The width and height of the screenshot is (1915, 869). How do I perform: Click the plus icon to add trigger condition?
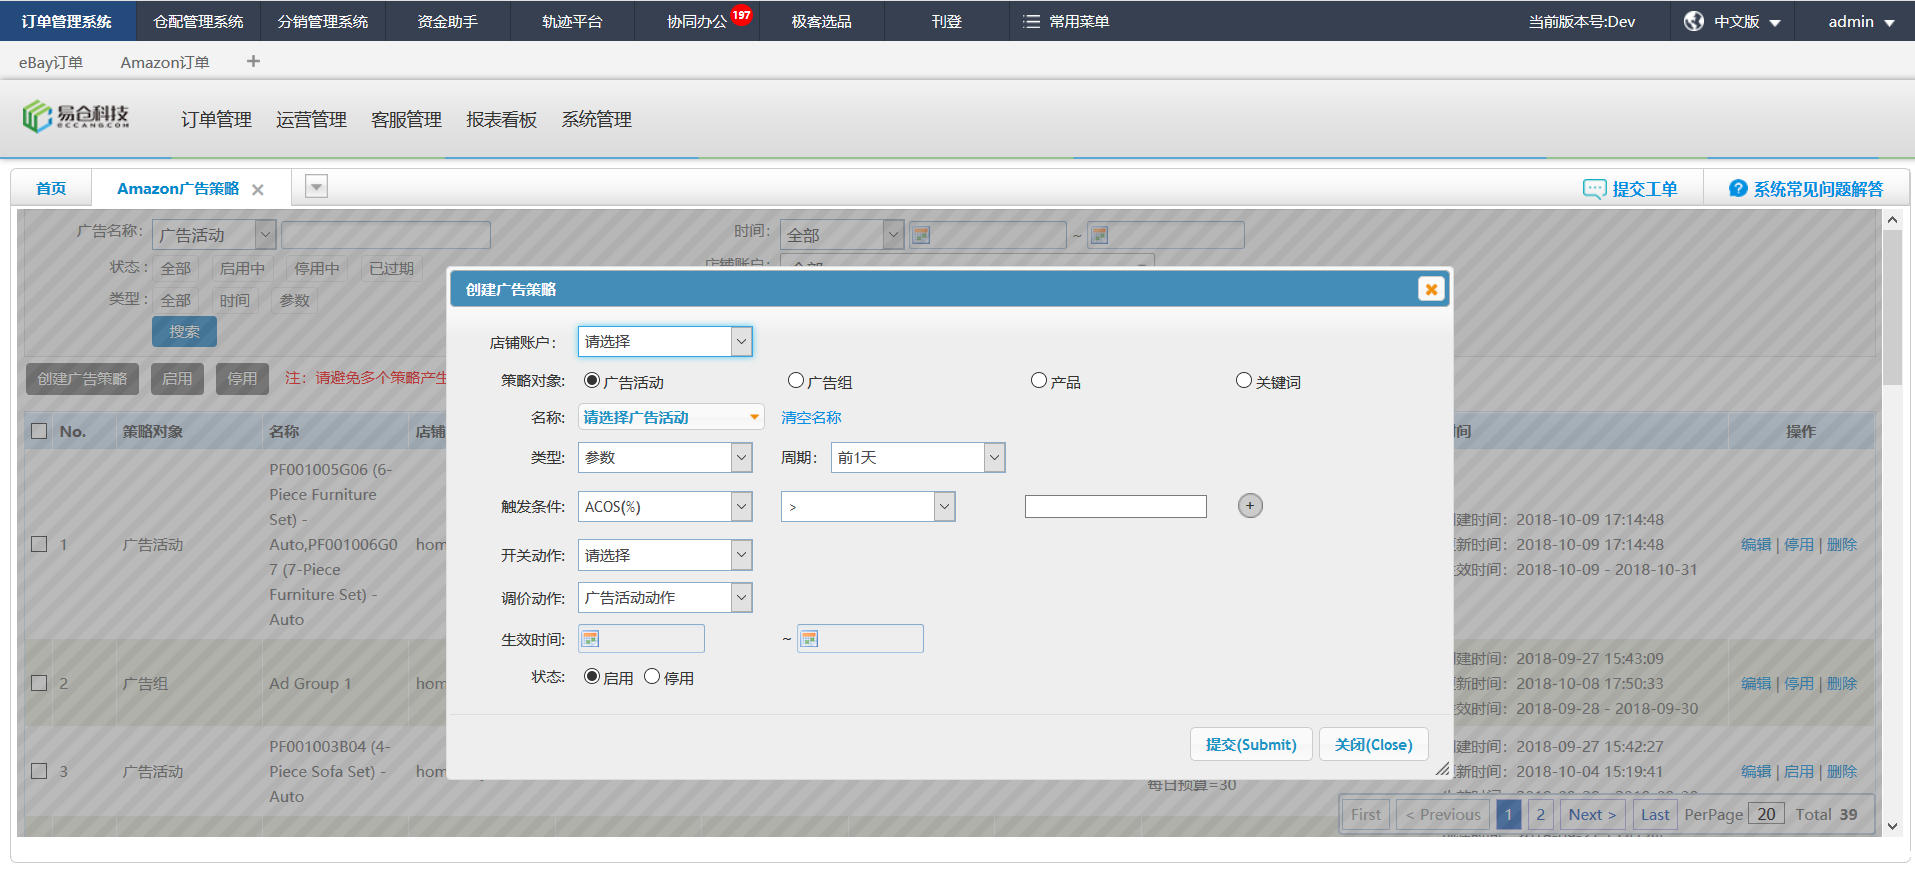pyautogui.click(x=1250, y=506)
